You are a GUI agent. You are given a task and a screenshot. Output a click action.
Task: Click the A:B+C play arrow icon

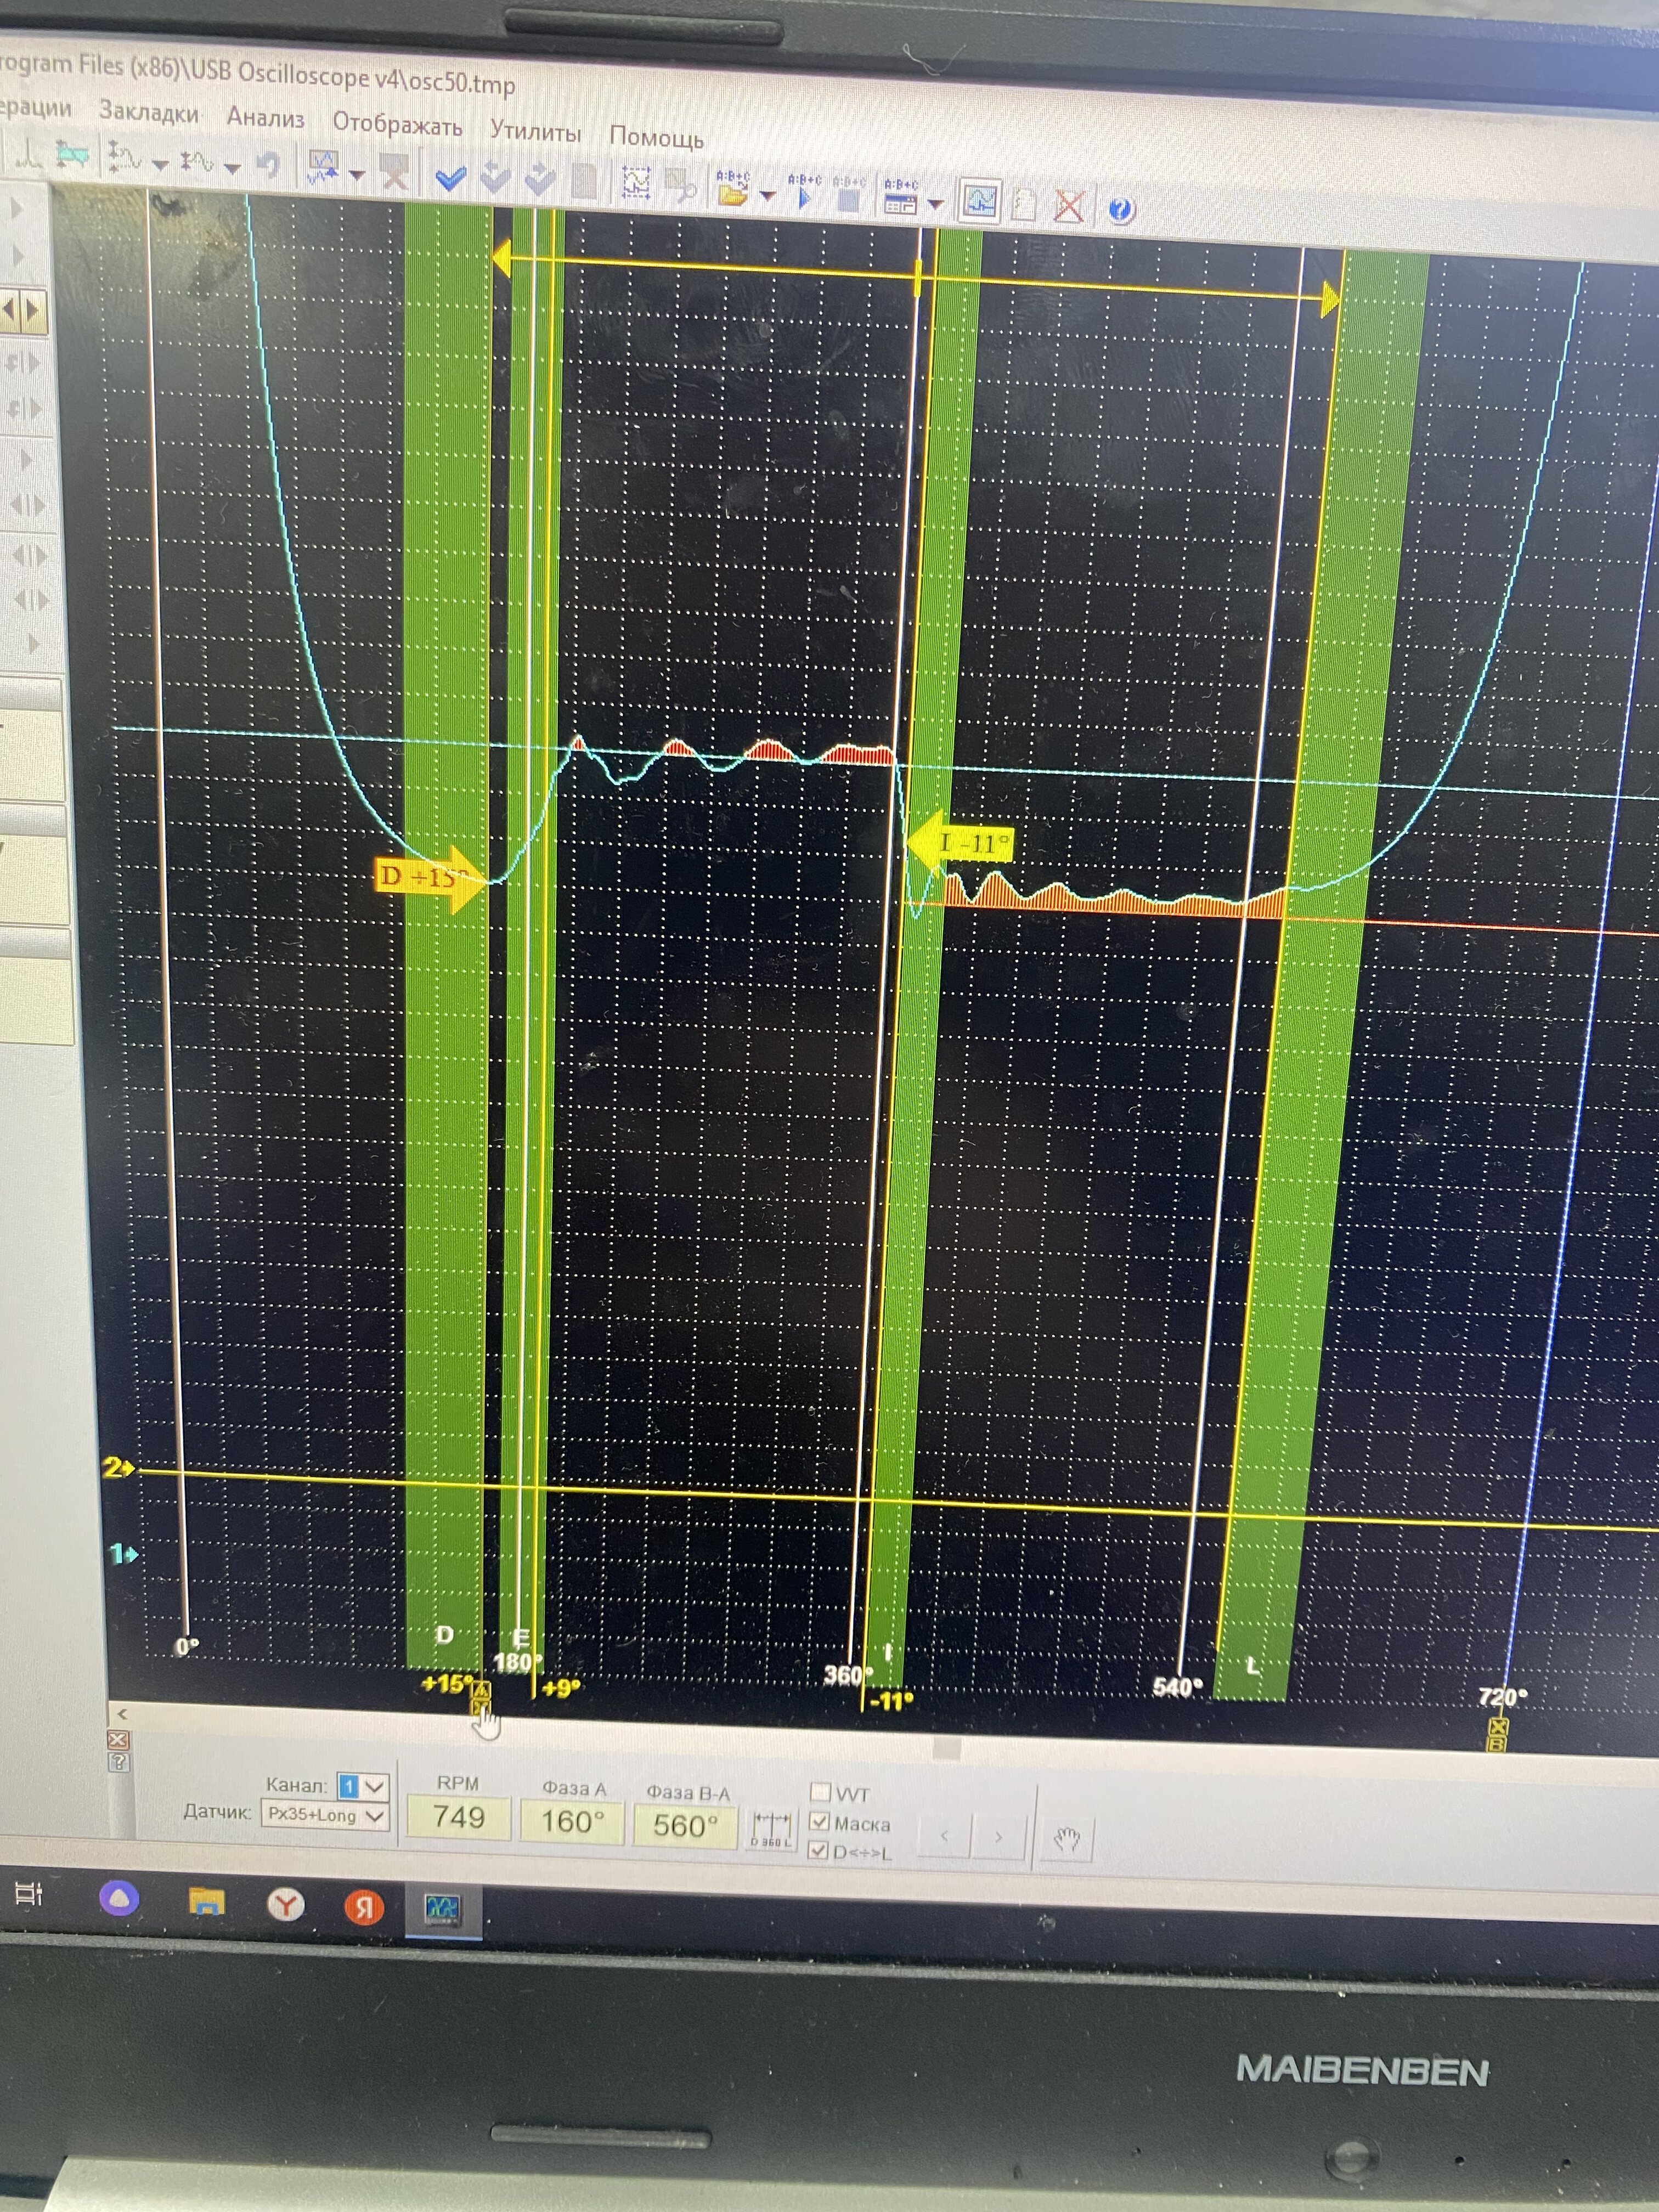[x=805, y=197]
